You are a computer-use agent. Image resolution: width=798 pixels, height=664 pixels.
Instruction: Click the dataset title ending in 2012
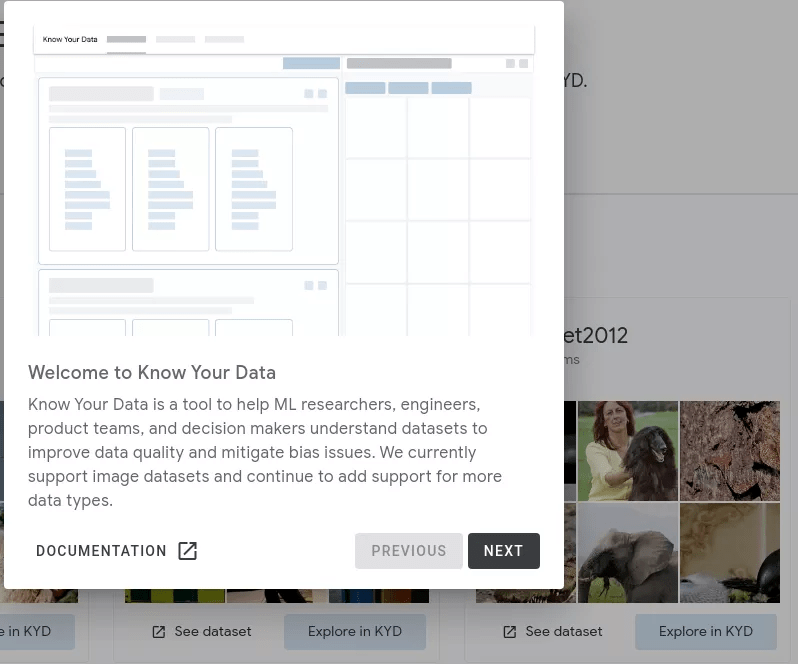coord(596,336)
